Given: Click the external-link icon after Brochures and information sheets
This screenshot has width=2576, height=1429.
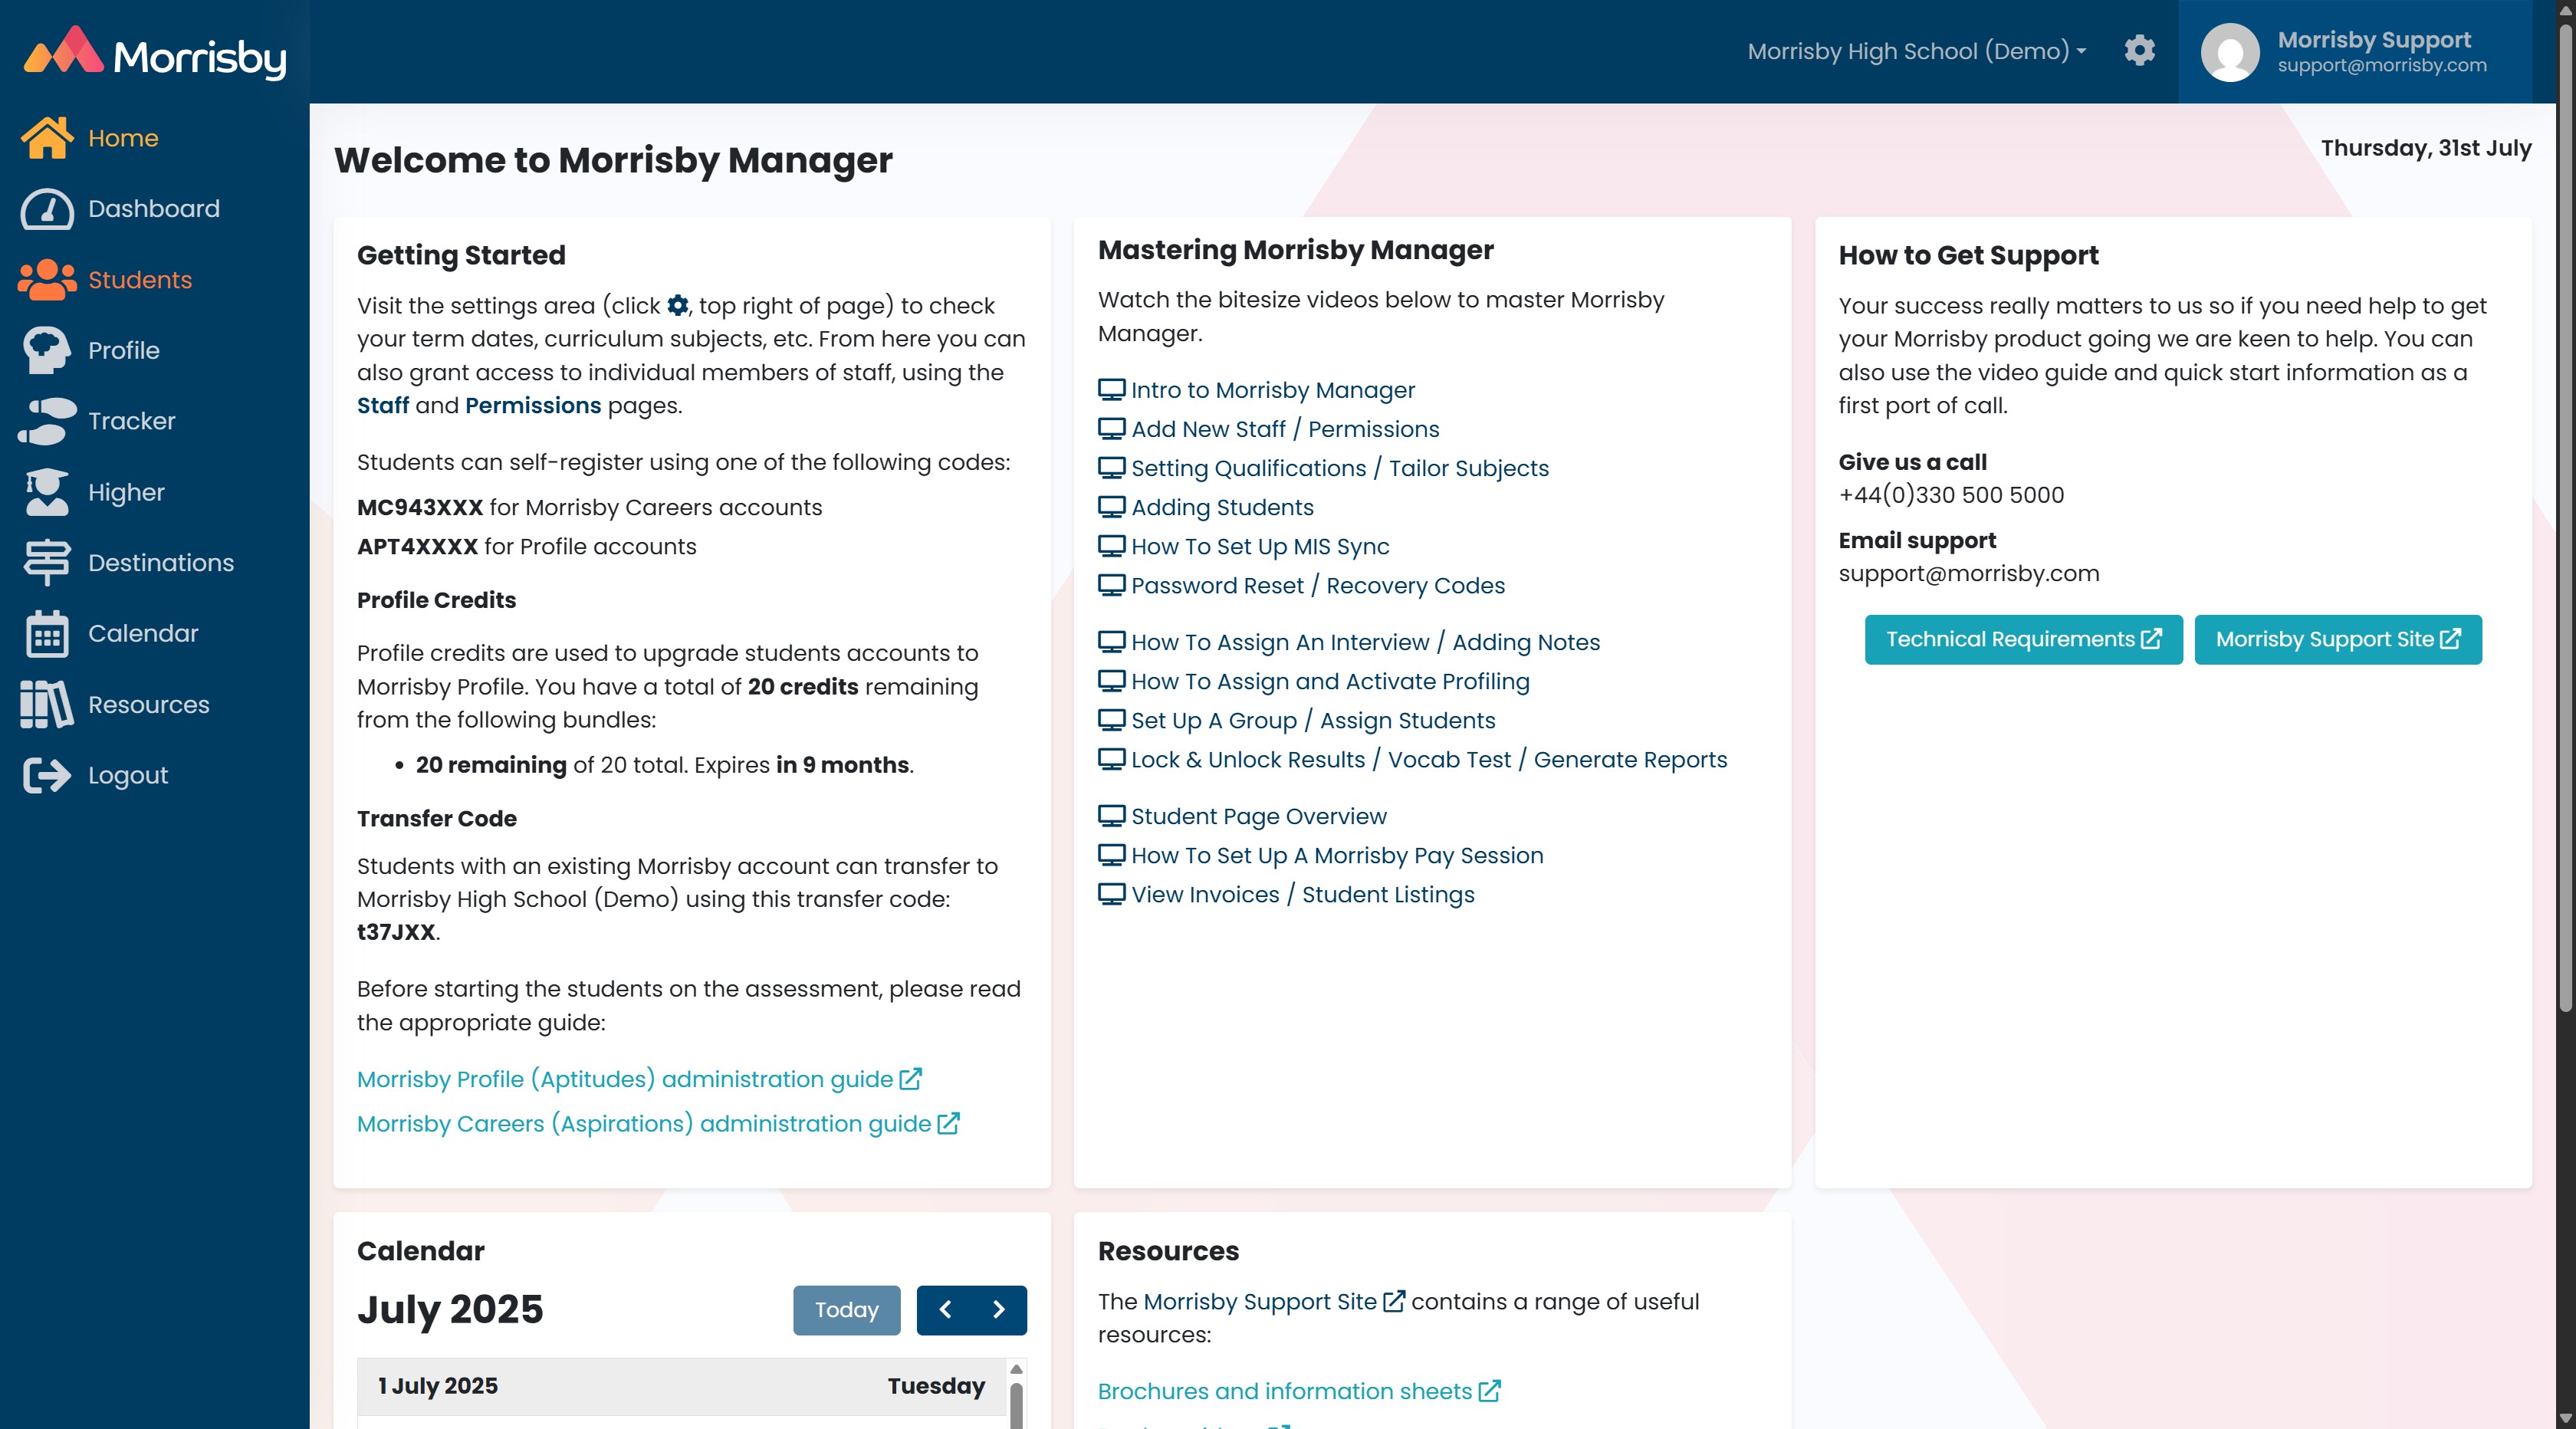Looking at the screenshot, I should tap(1489, 1391).
